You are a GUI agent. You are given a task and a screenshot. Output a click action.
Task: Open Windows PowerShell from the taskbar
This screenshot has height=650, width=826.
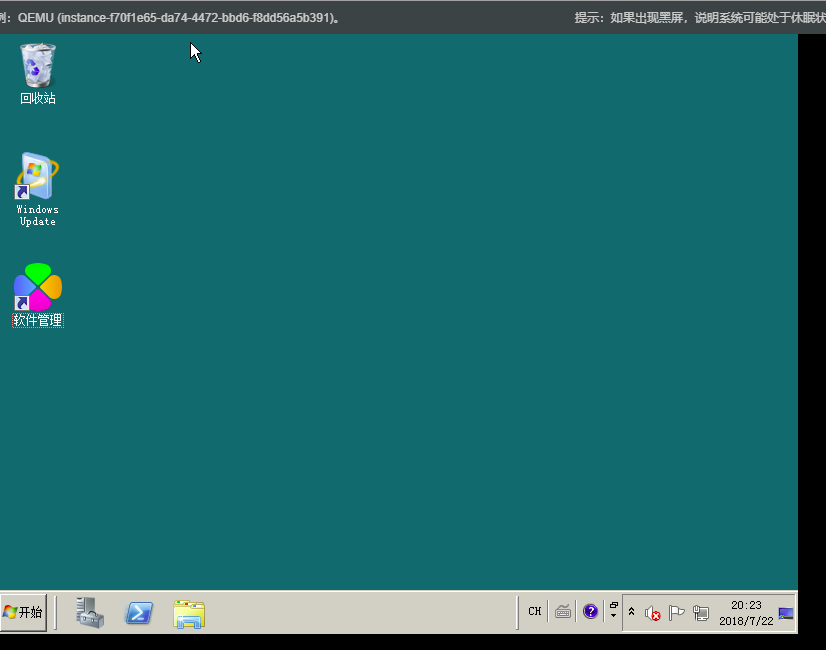point(139,612)
